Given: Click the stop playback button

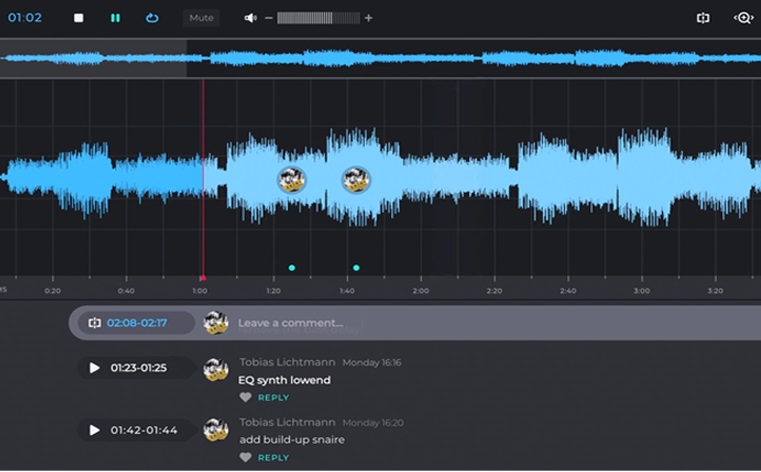Looking at the screenshot, I should [79, 18].
